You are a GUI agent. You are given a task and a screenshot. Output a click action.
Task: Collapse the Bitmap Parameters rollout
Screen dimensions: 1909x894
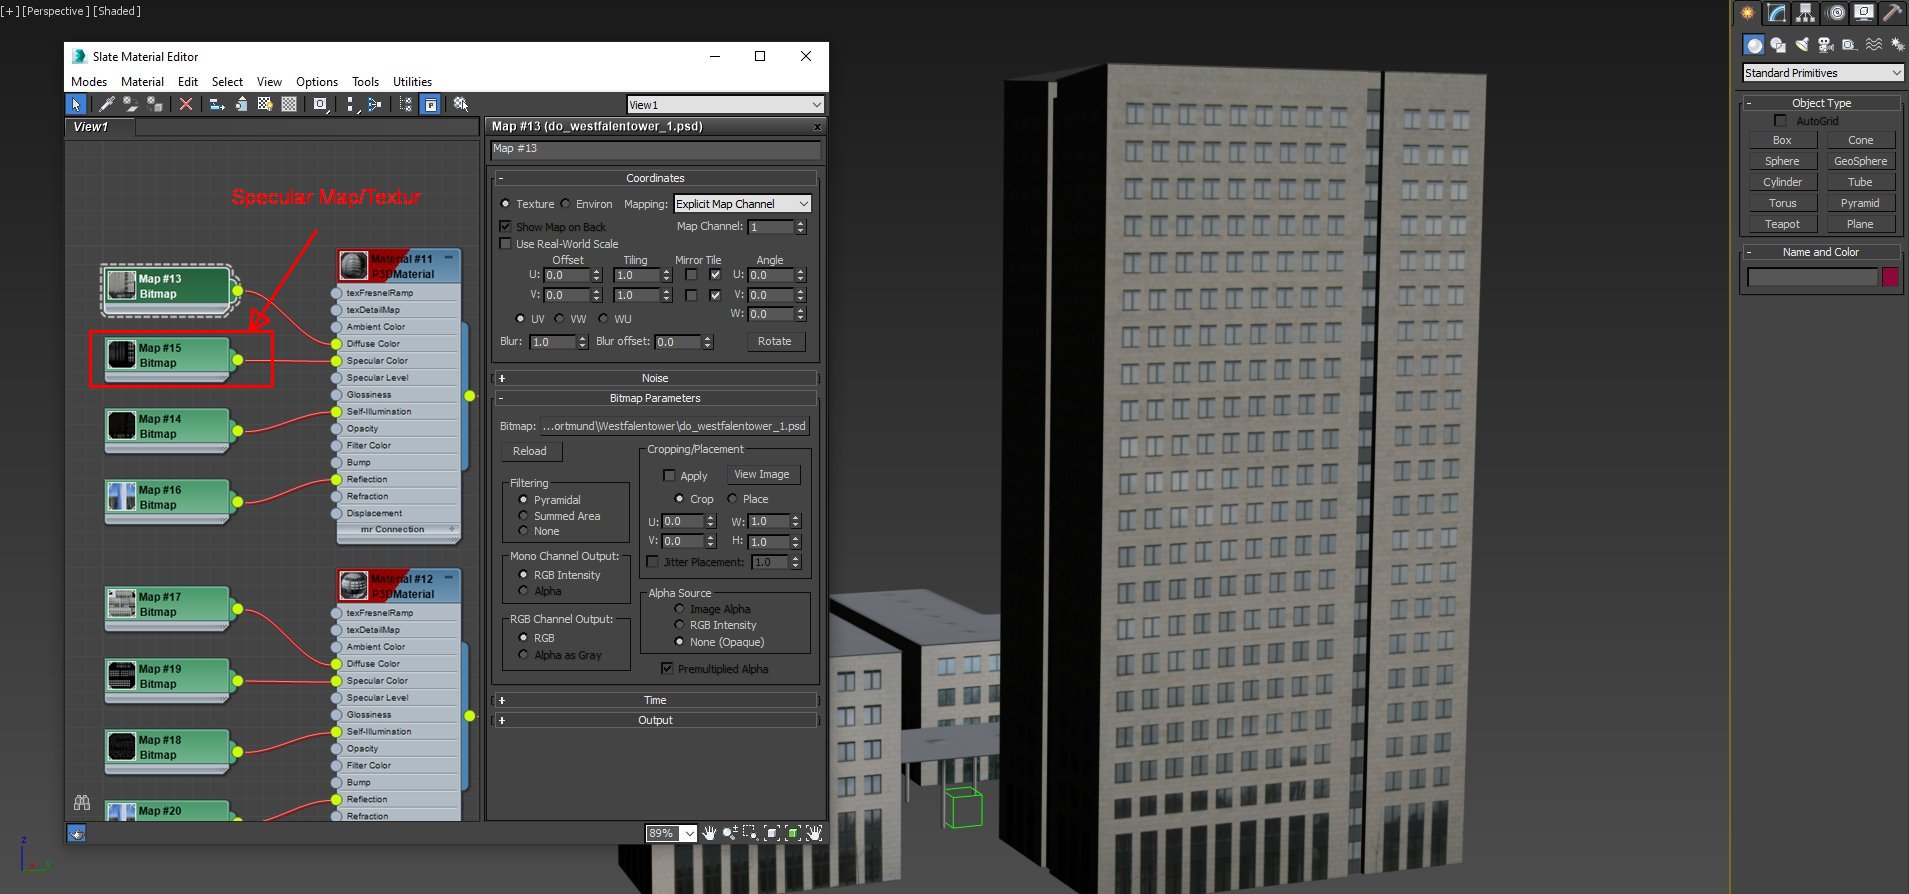(x=655, y=398)
